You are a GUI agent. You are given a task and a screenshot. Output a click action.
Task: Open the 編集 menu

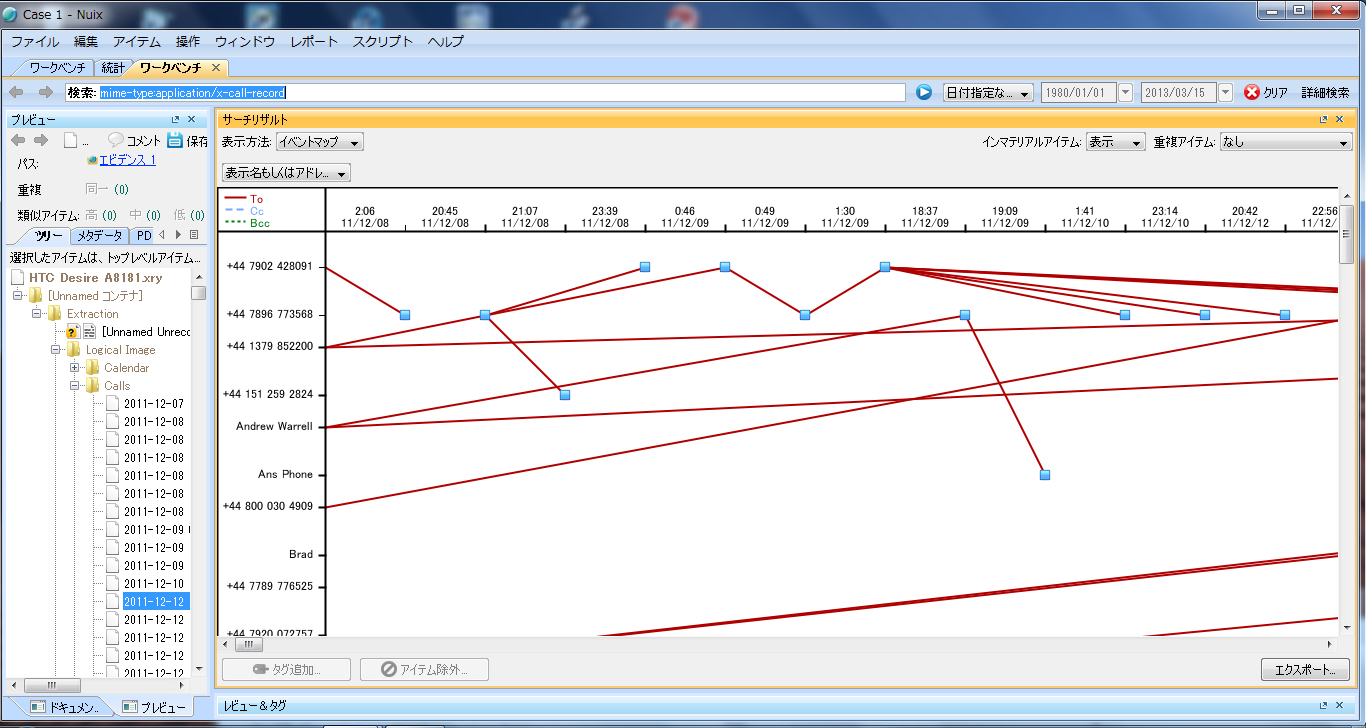(86, 42)
